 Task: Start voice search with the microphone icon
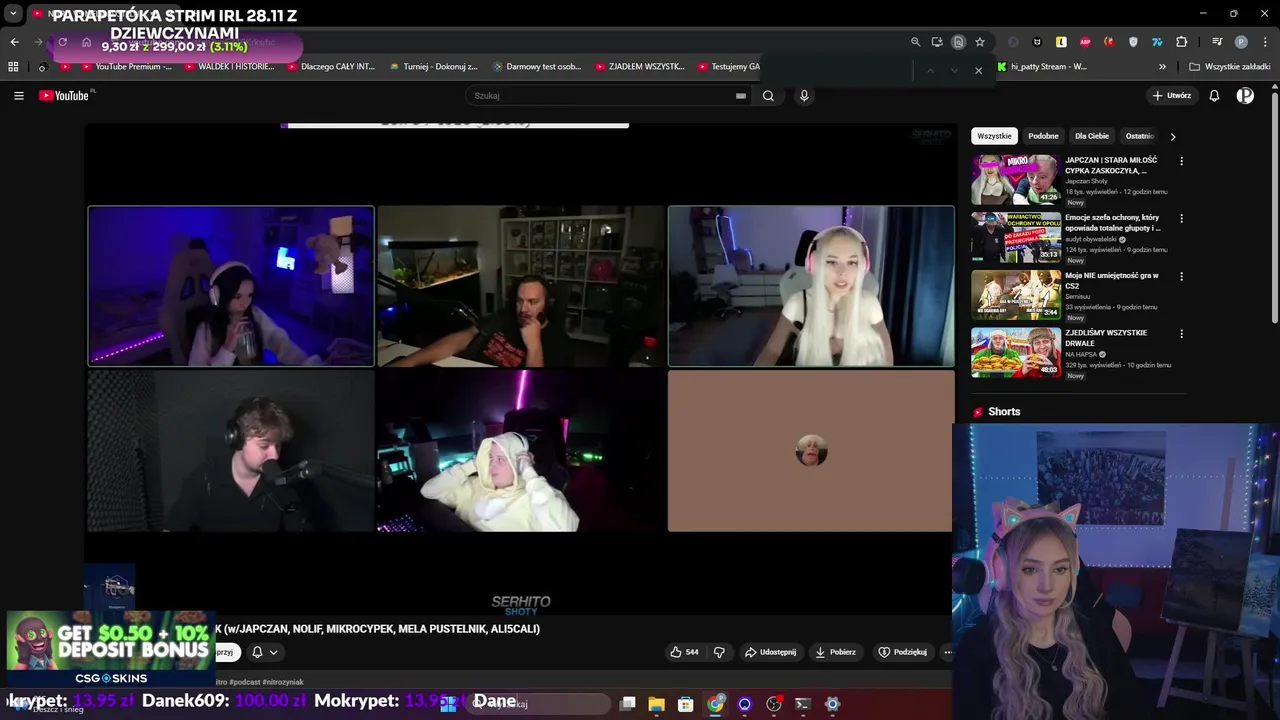pyautogui.click(x=804, y=96)
